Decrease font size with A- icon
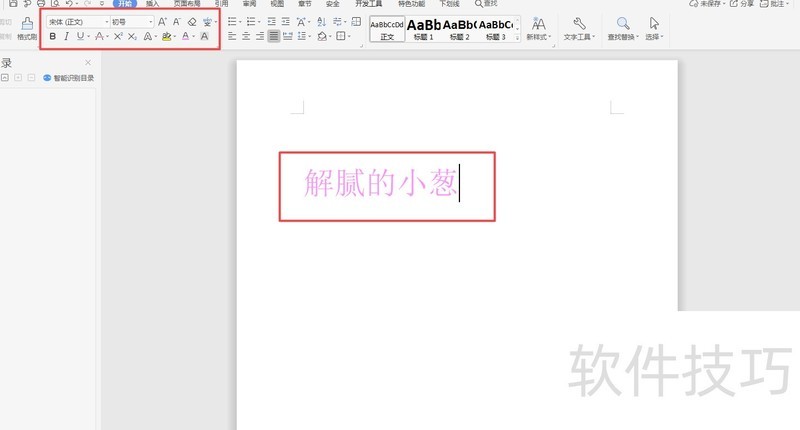This screenshot has height=430, width=800. [177, 22]
